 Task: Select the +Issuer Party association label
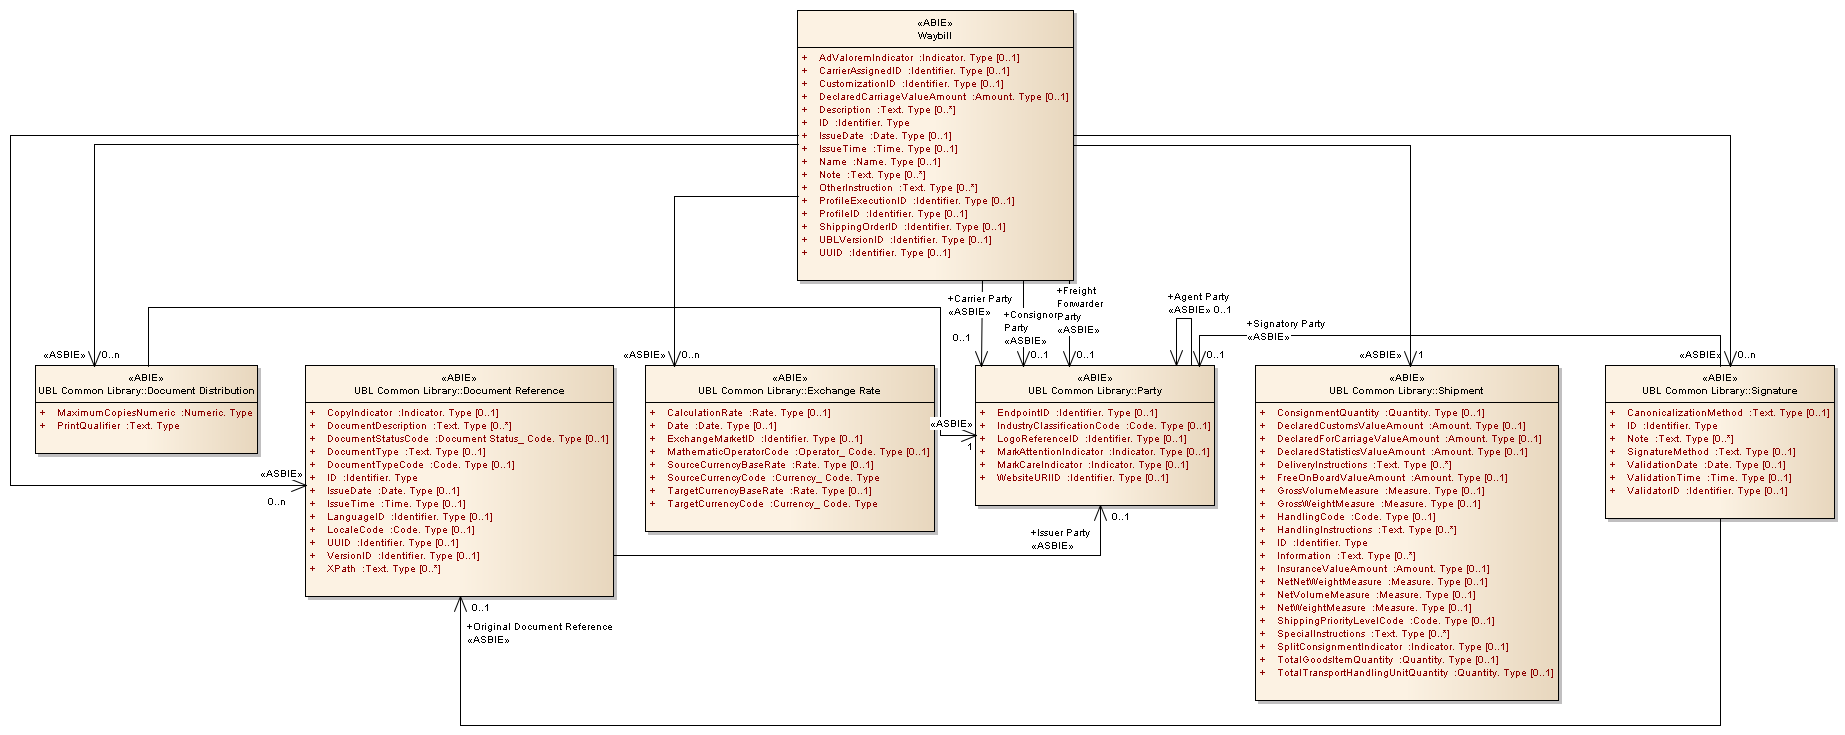pos(1060,533)
